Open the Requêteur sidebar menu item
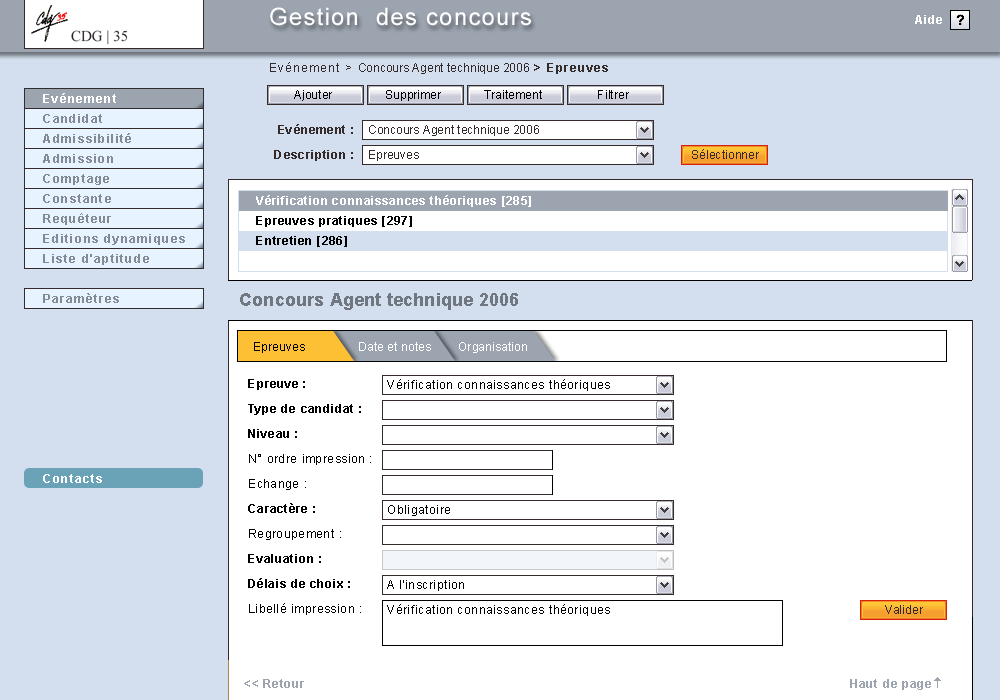Image resolution: width=1000 pixels, height=700 pixels. point(114,219)
